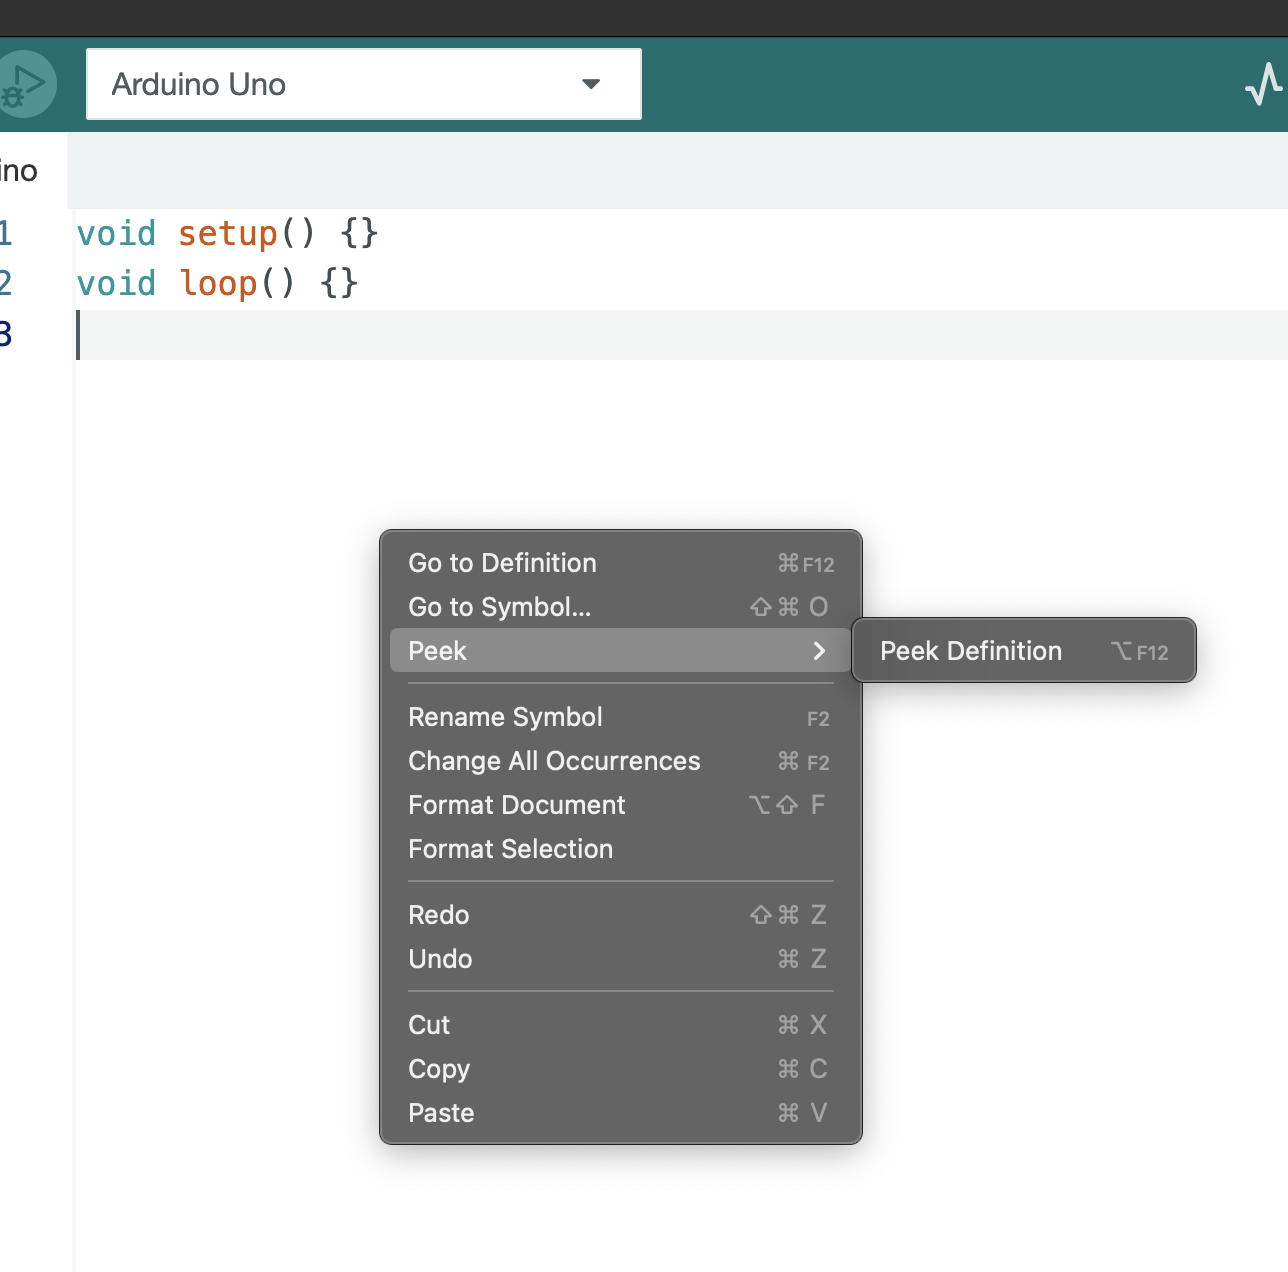Select Peek Definition in submenu
The image size is (1288, 1272).
[1024, 651]
